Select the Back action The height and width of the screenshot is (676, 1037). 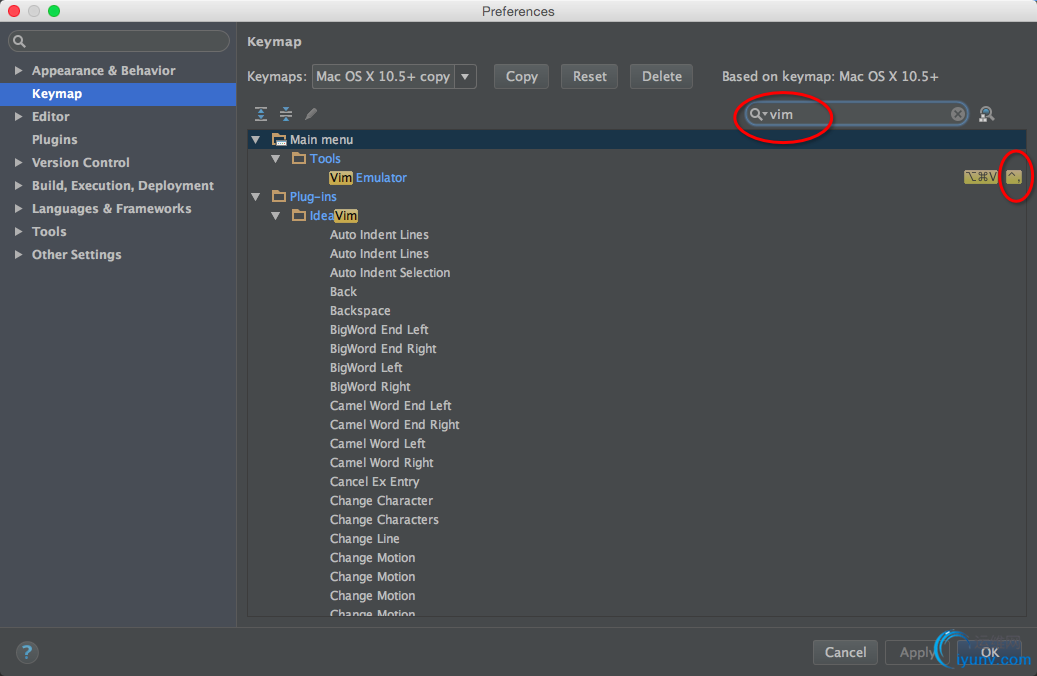pos(343,292)
